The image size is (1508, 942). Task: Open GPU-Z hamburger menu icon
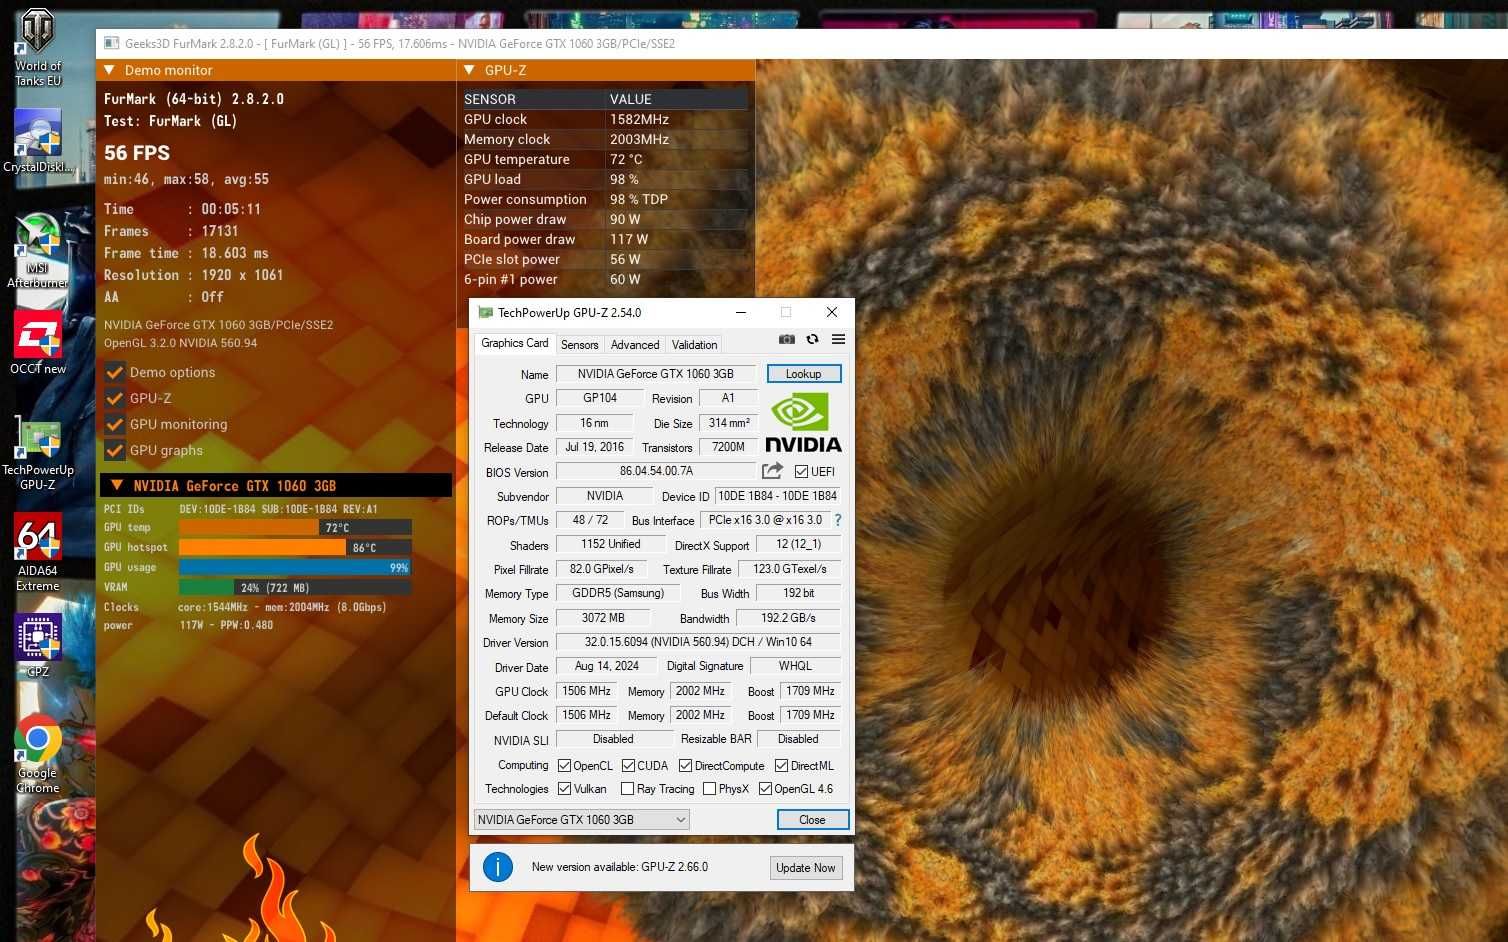point(838,339)
